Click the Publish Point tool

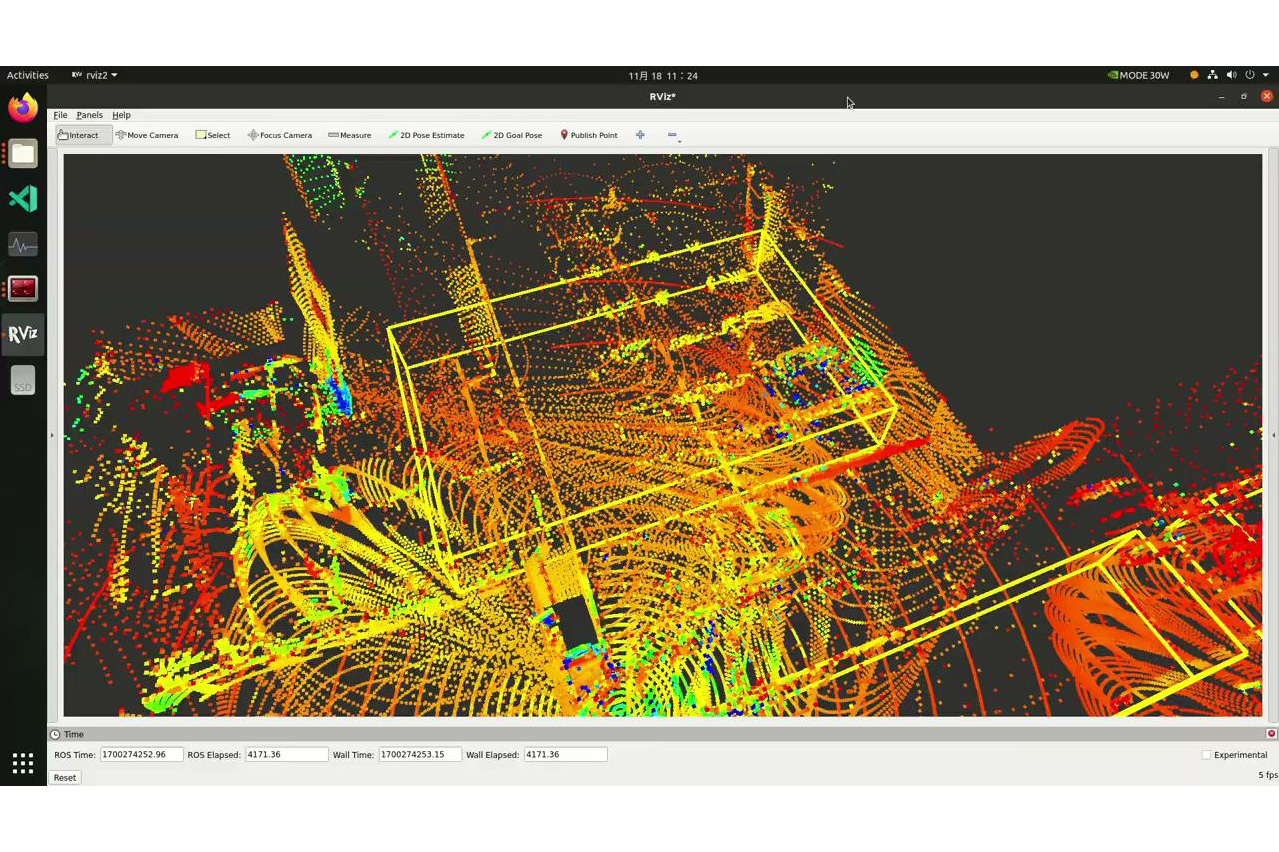tap(588, 135)
